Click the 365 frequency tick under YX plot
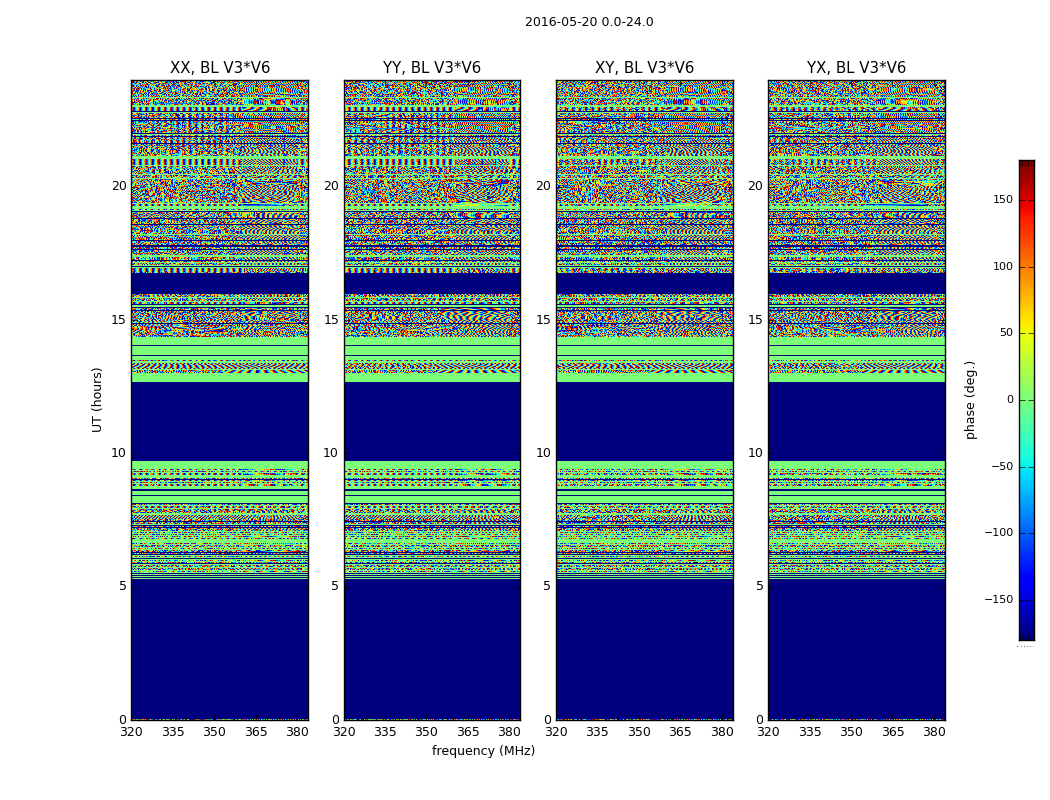1050x800 pixels. tap(893, 732)
